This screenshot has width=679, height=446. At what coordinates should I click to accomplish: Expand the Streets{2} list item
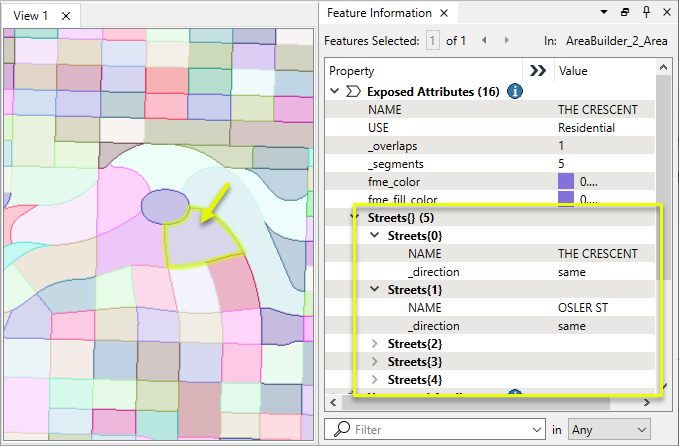(x=375, y=343)
